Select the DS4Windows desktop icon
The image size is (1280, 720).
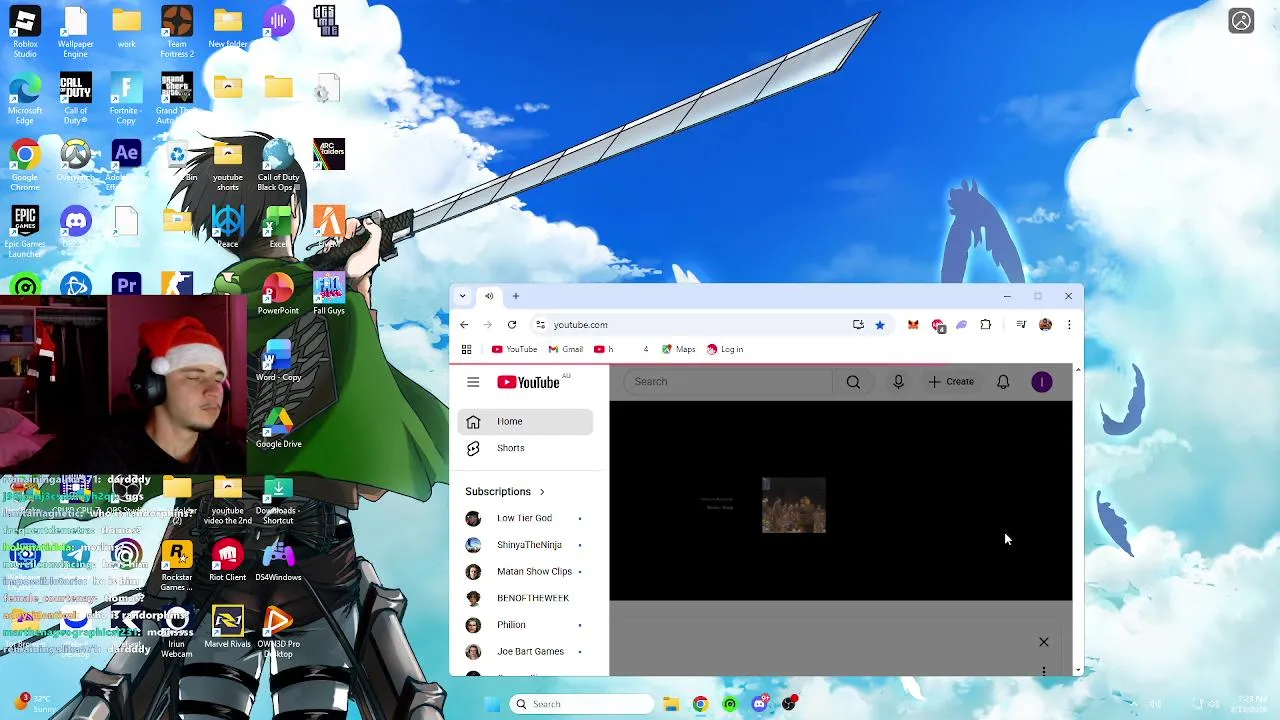[278, 561]
